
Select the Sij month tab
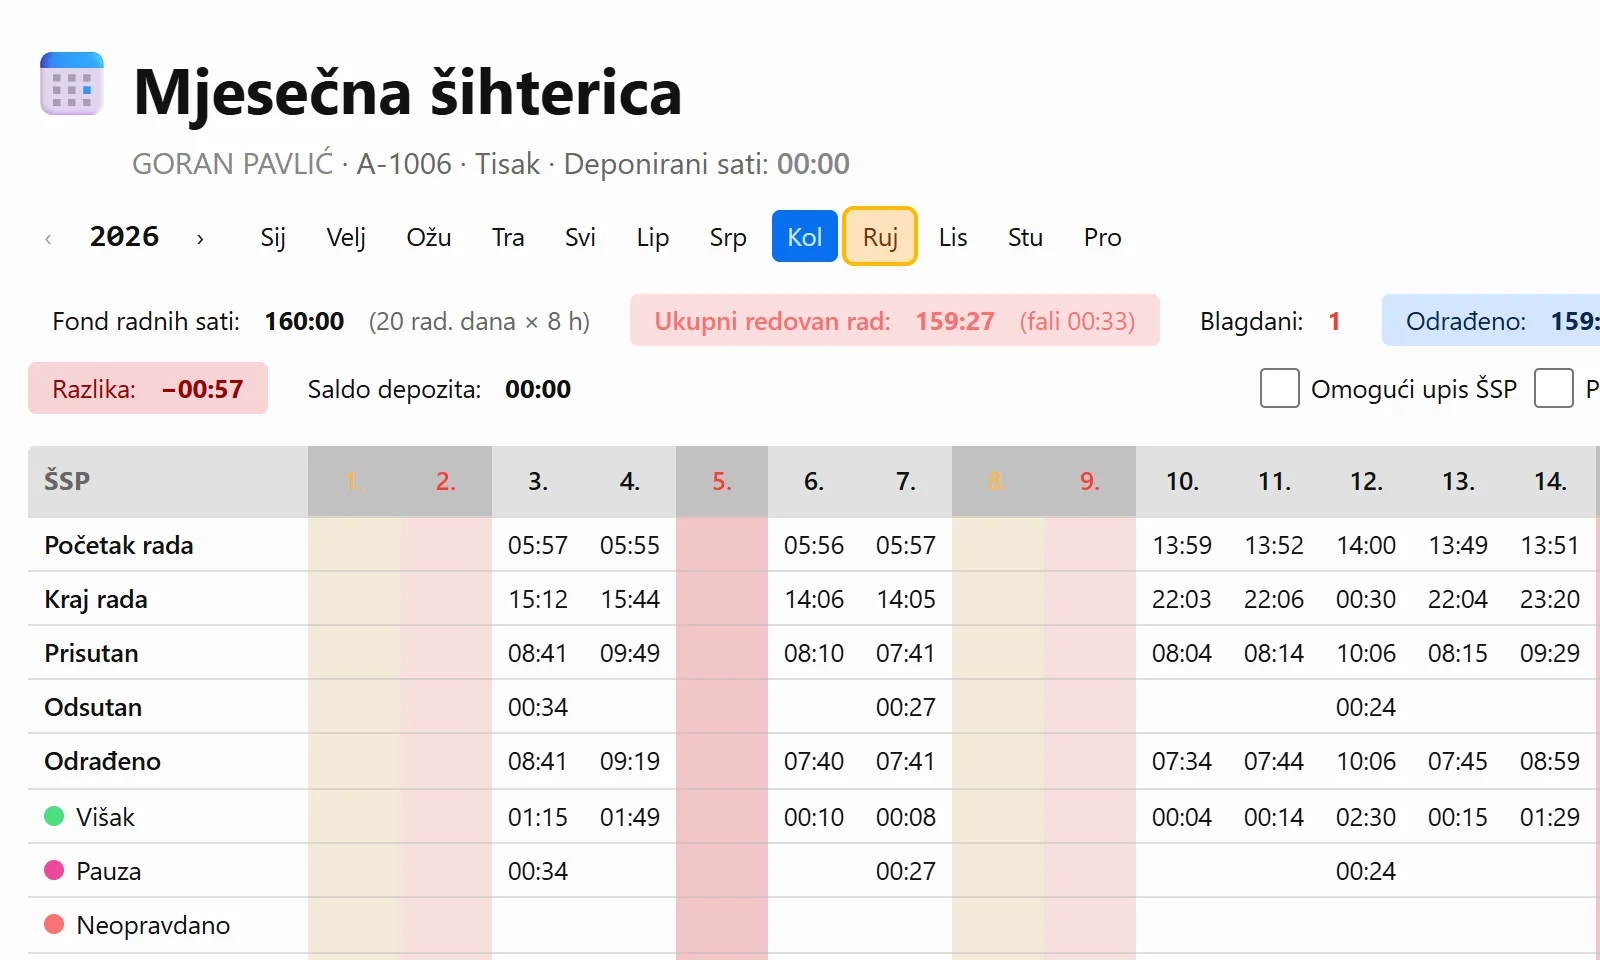pos(273,237)
